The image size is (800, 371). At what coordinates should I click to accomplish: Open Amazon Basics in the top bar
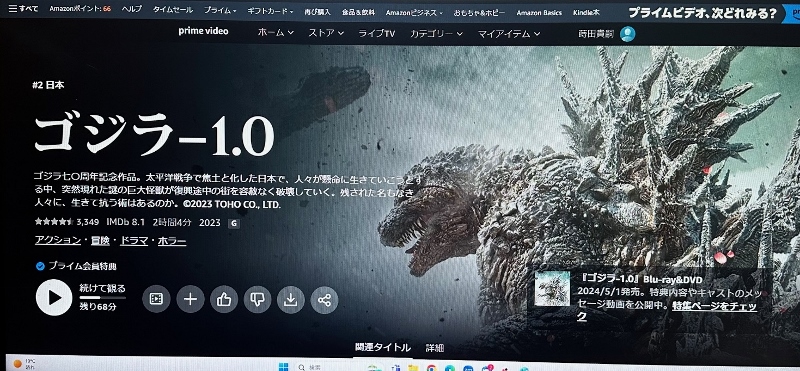(539, 13)
